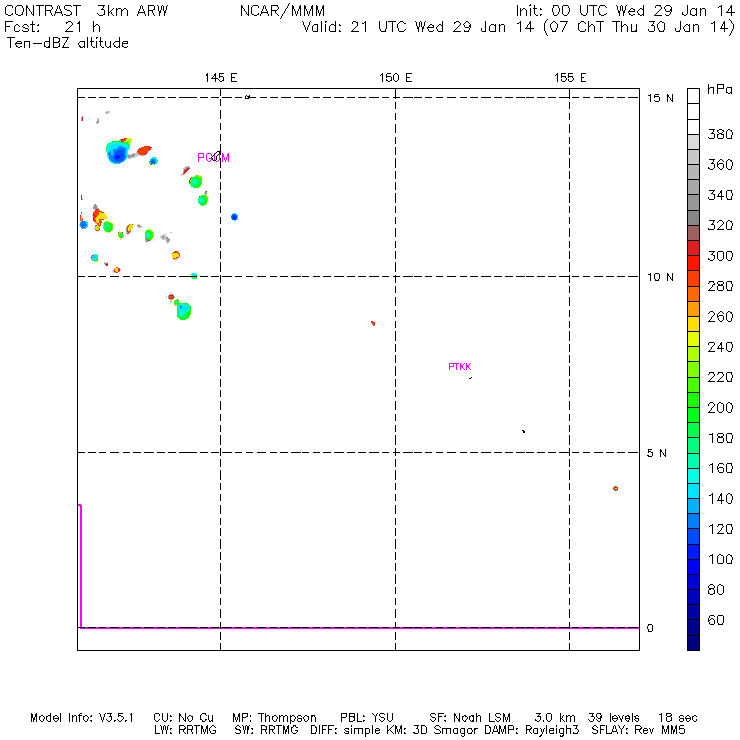Click the "PBL: YSU" model setting
Viewport: 740px width, 740px height.
click(x=367, y=718)
